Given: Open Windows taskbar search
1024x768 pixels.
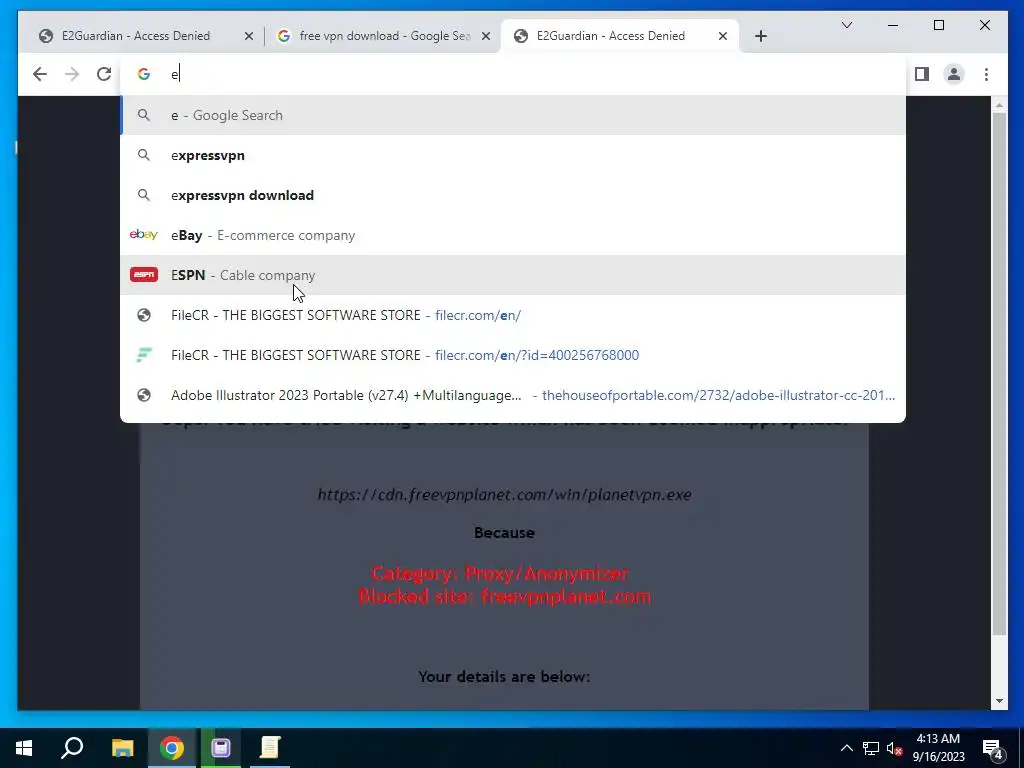Looking at the screenshot, I should coord(72,748).
